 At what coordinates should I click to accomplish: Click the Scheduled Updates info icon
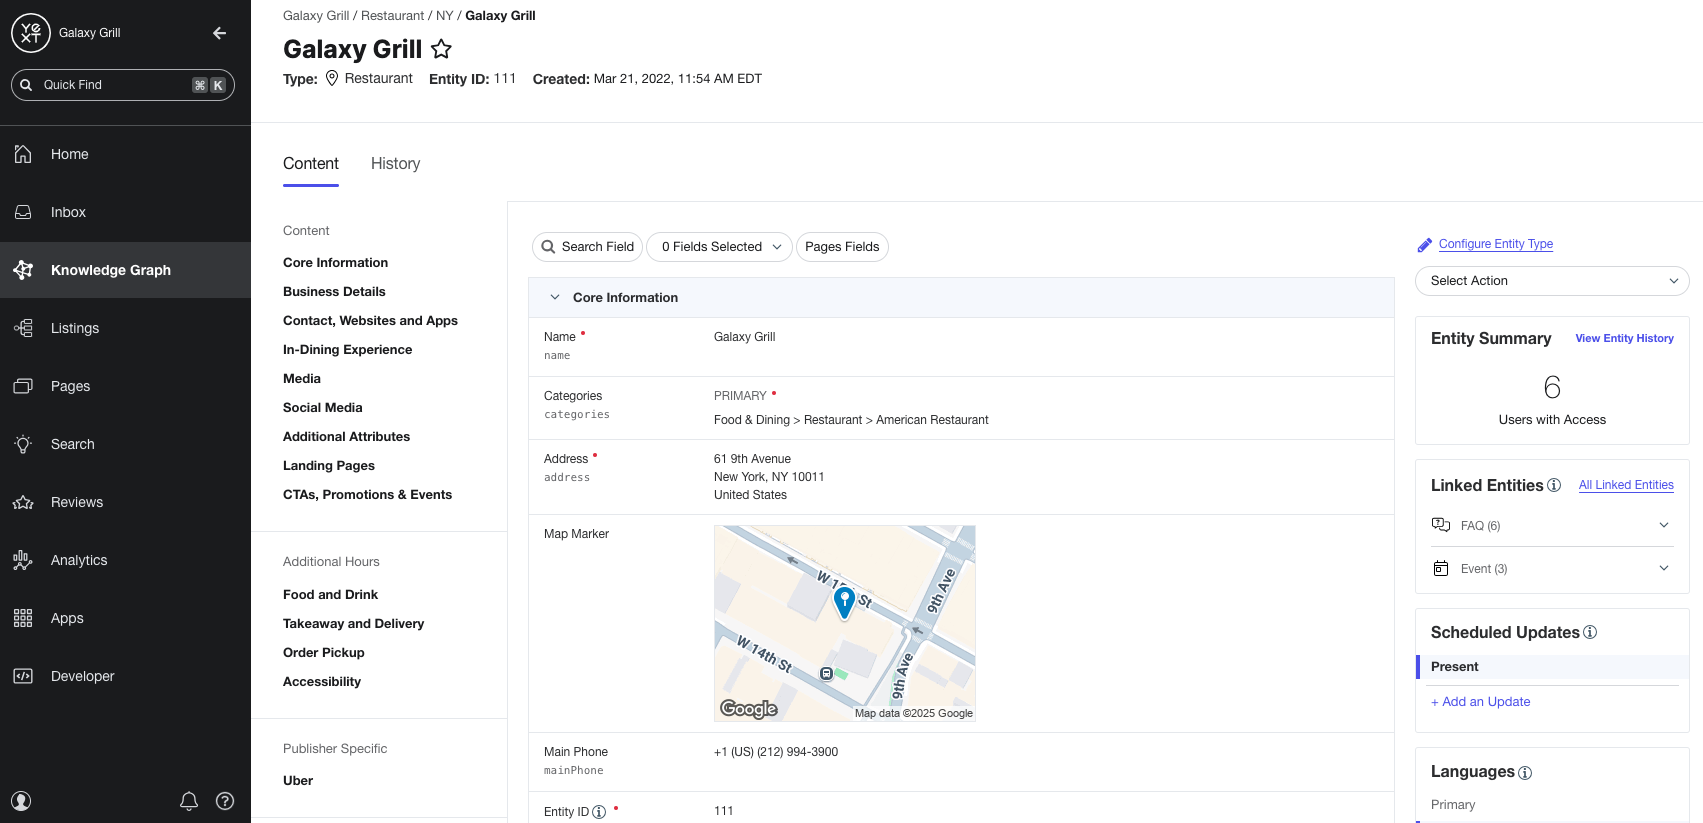1590,633
